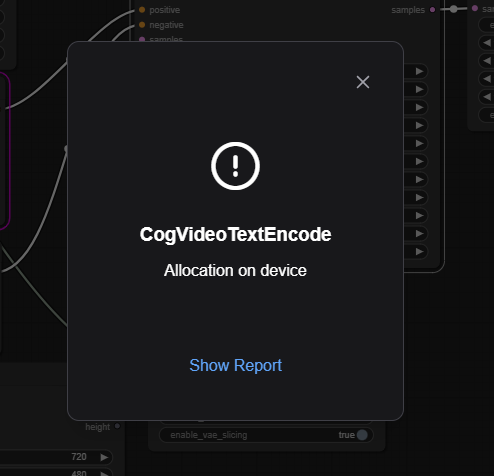Screen dimensions: 494x476
Task: Click the Allocation on device message
Action: point(235,270)
